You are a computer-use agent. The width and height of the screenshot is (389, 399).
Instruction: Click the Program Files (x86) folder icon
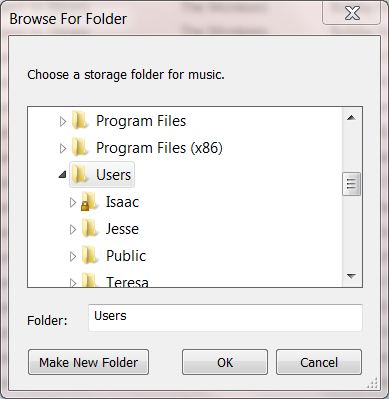[x=80, y=147]
